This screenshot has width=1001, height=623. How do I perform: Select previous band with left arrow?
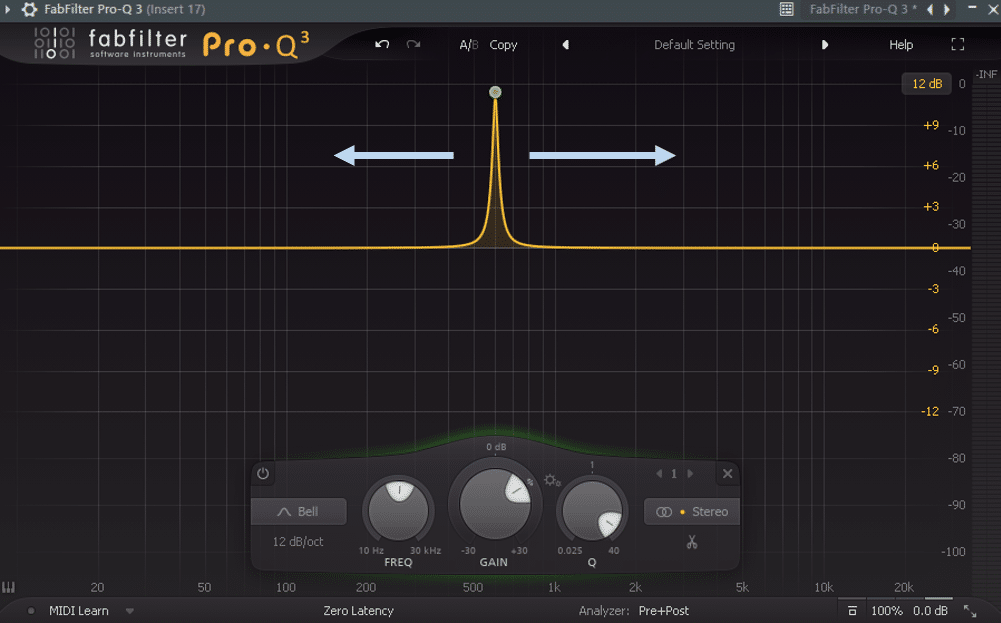659,474
